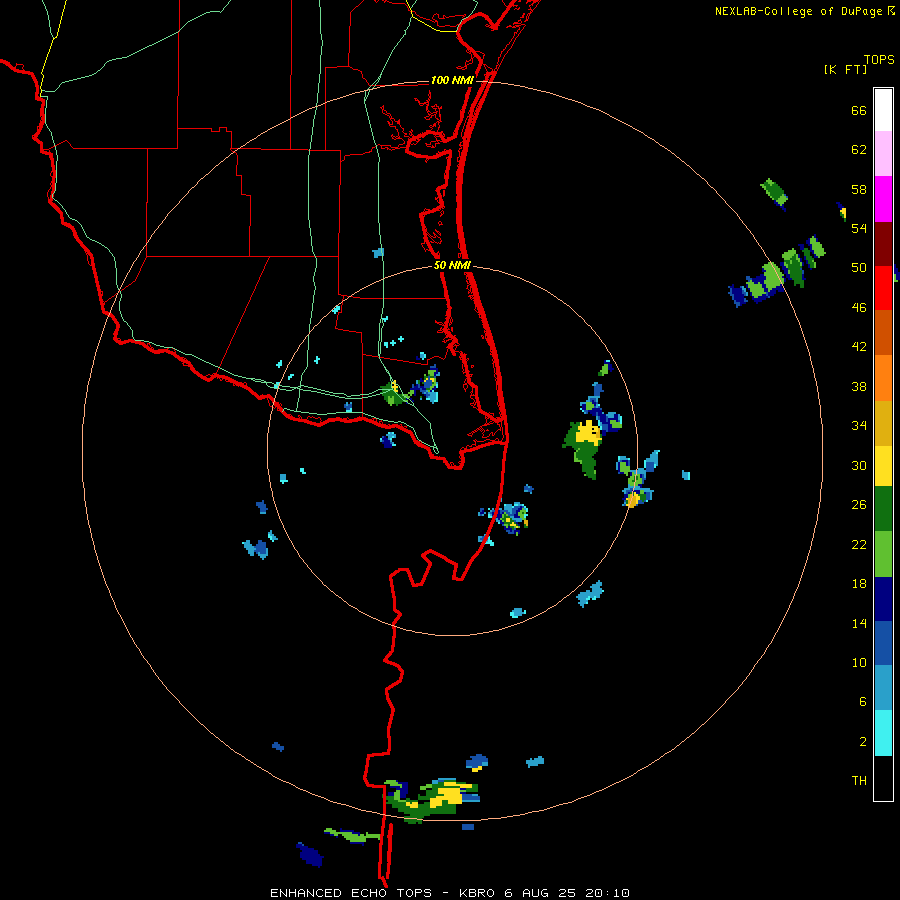Click the legend value 62
Viewport: 900px width, 900px height.
859,150
